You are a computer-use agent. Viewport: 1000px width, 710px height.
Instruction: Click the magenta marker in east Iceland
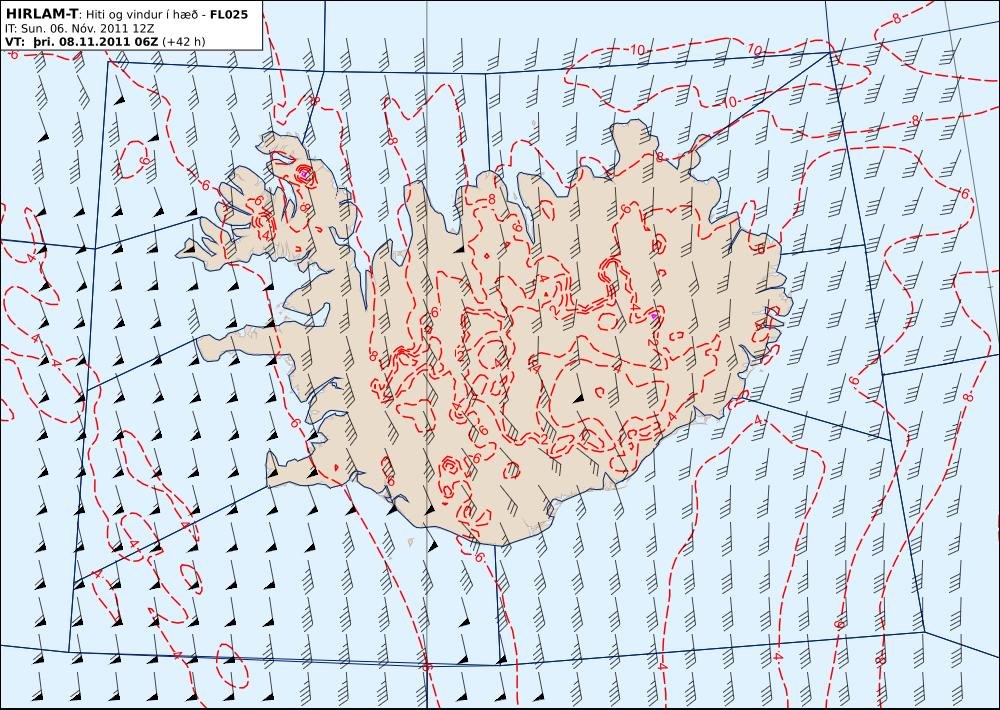pos(653,315)
